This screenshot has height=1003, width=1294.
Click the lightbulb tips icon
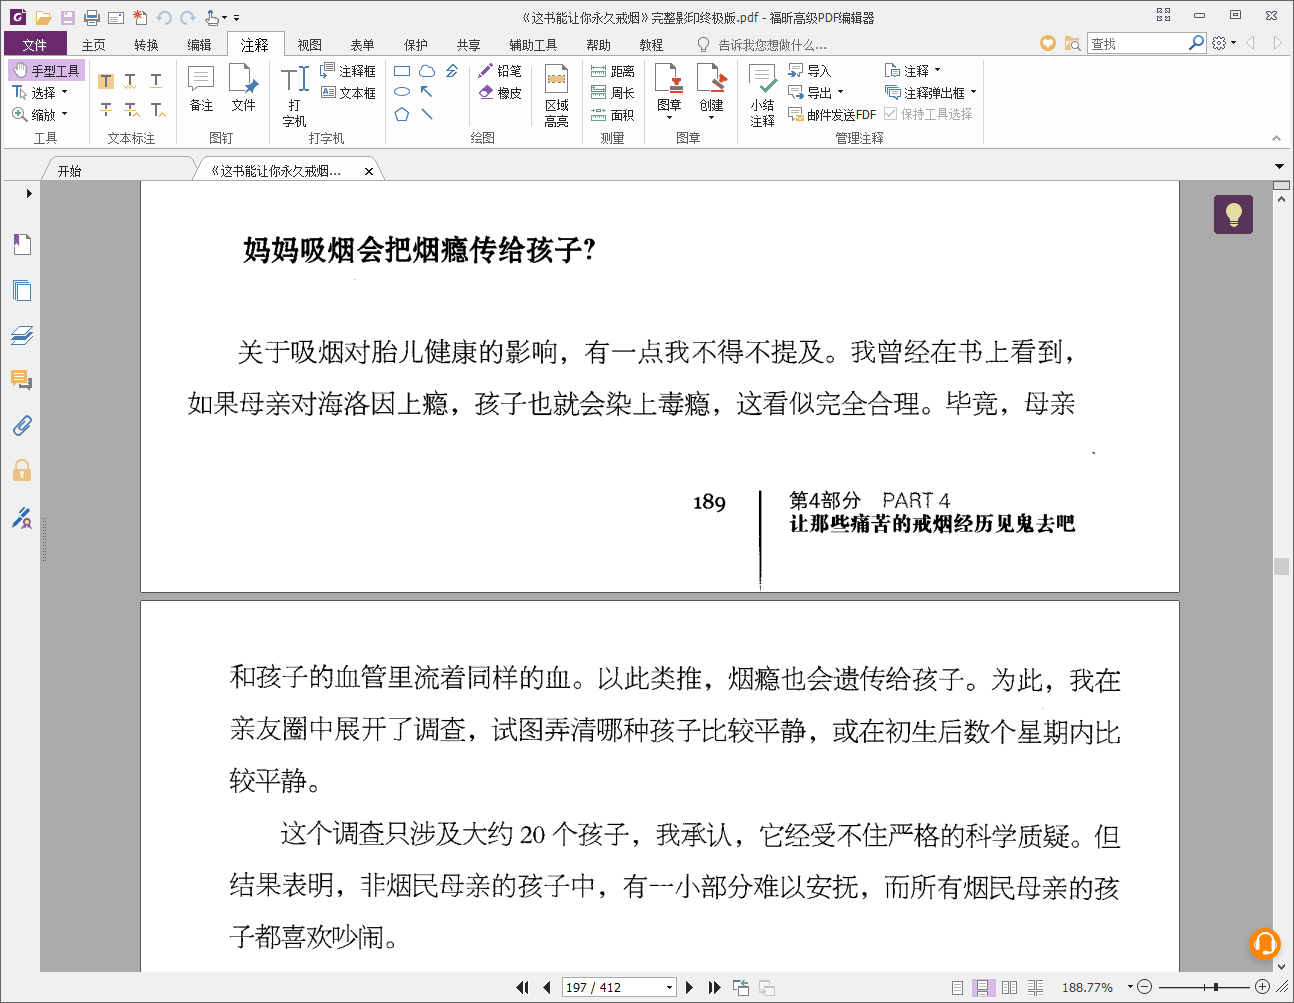coord(1233,214)
